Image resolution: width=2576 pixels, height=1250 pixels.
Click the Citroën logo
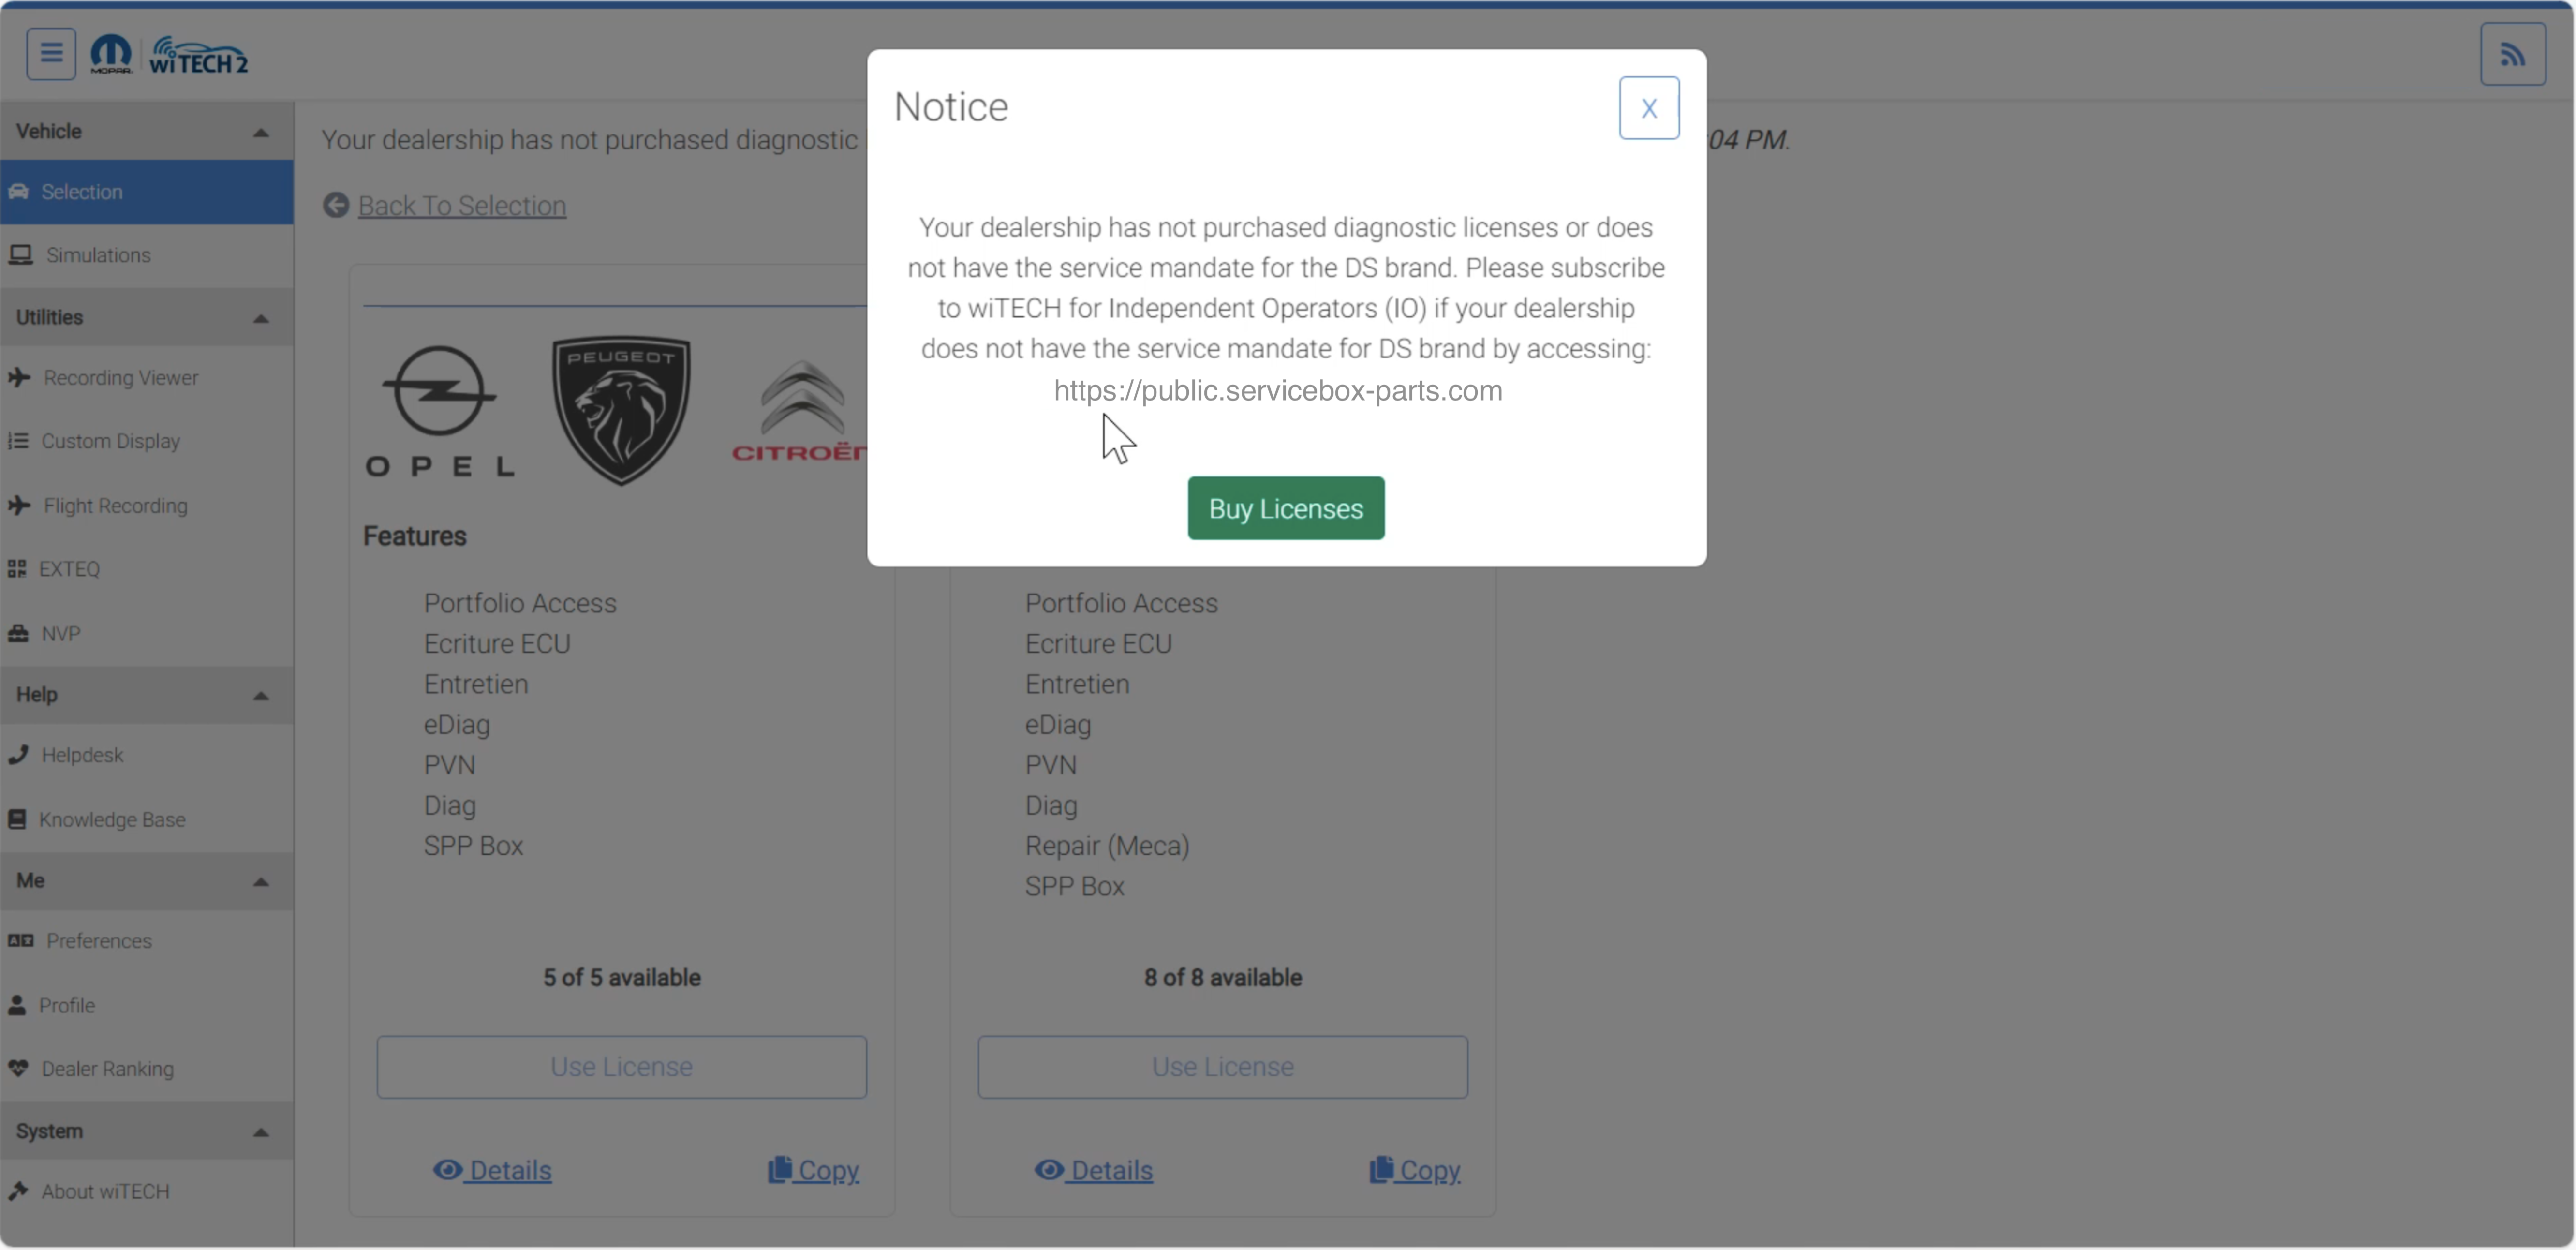(x=800, y=411)
